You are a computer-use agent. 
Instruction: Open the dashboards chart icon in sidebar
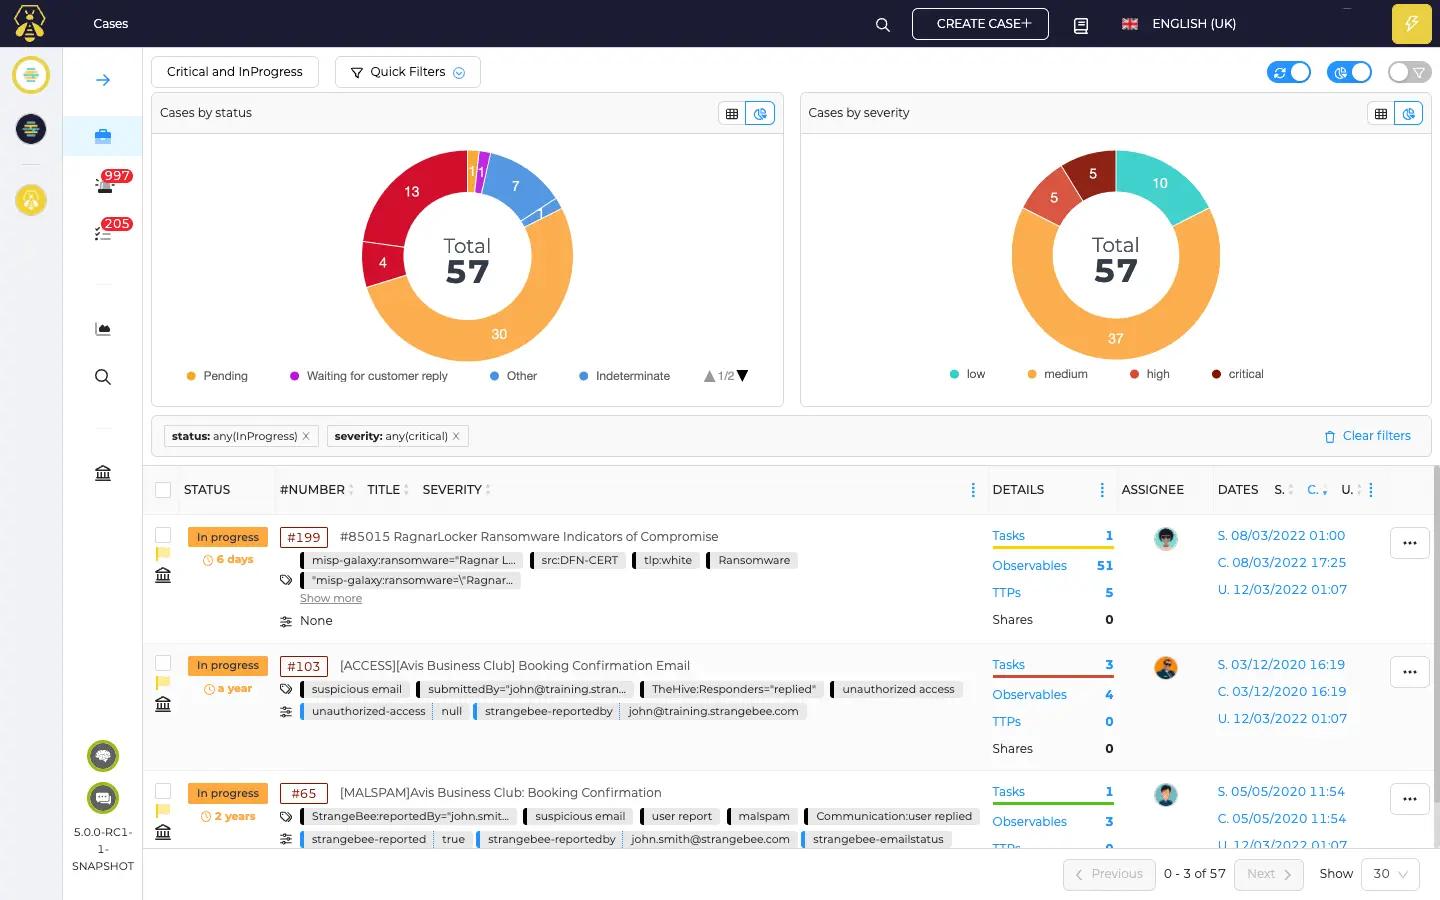click(103, 329)
